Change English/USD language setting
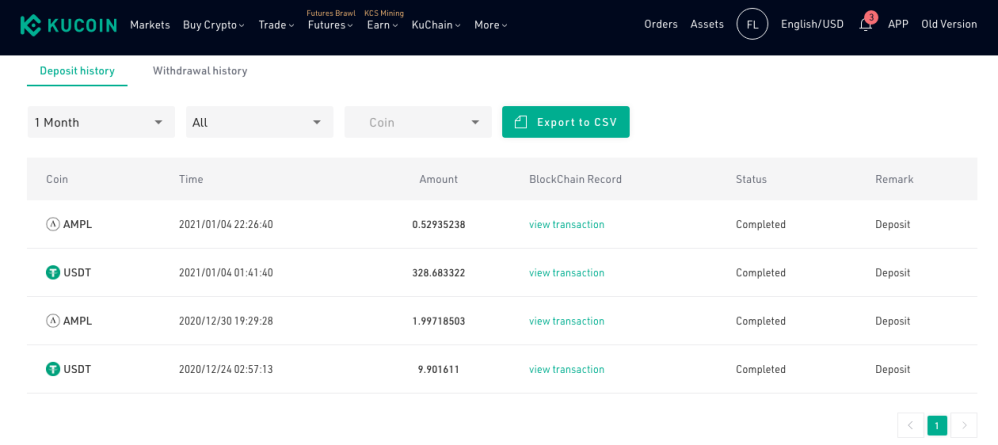The image size is (998, 445). pyautogui.click(x=812, y=24)
